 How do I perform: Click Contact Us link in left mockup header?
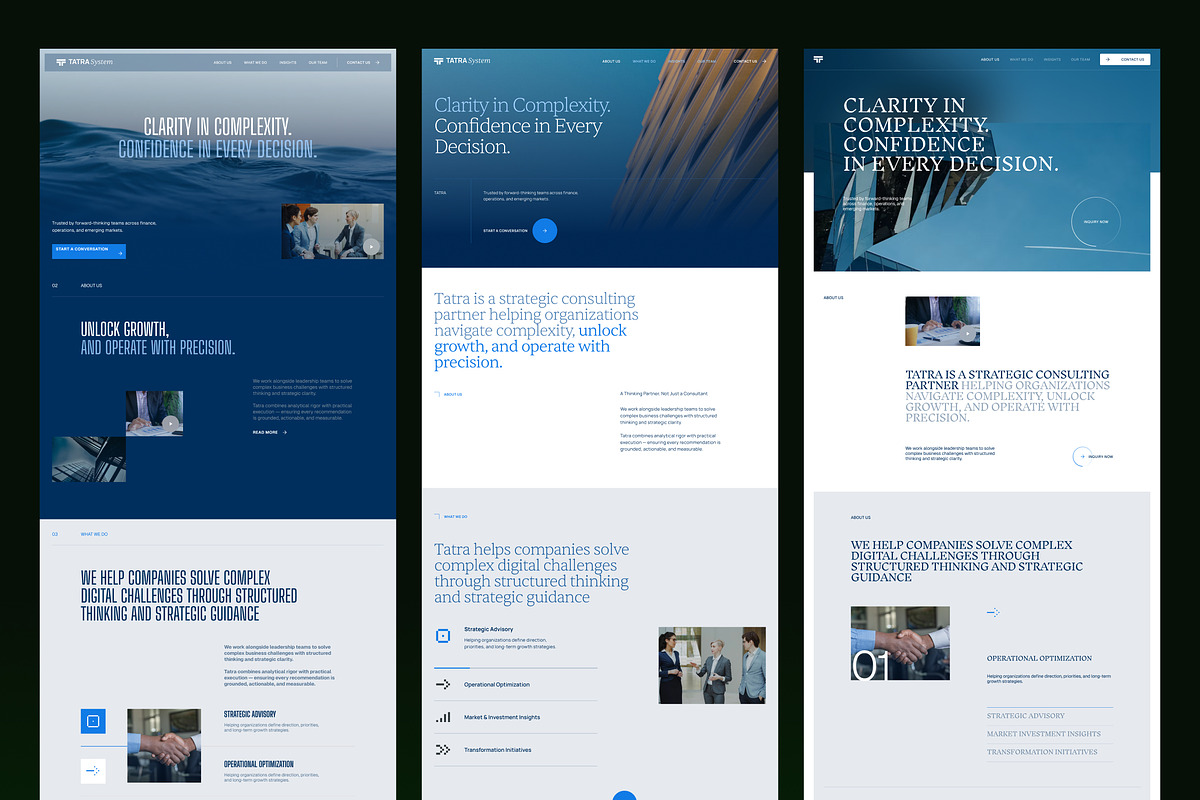362,63
